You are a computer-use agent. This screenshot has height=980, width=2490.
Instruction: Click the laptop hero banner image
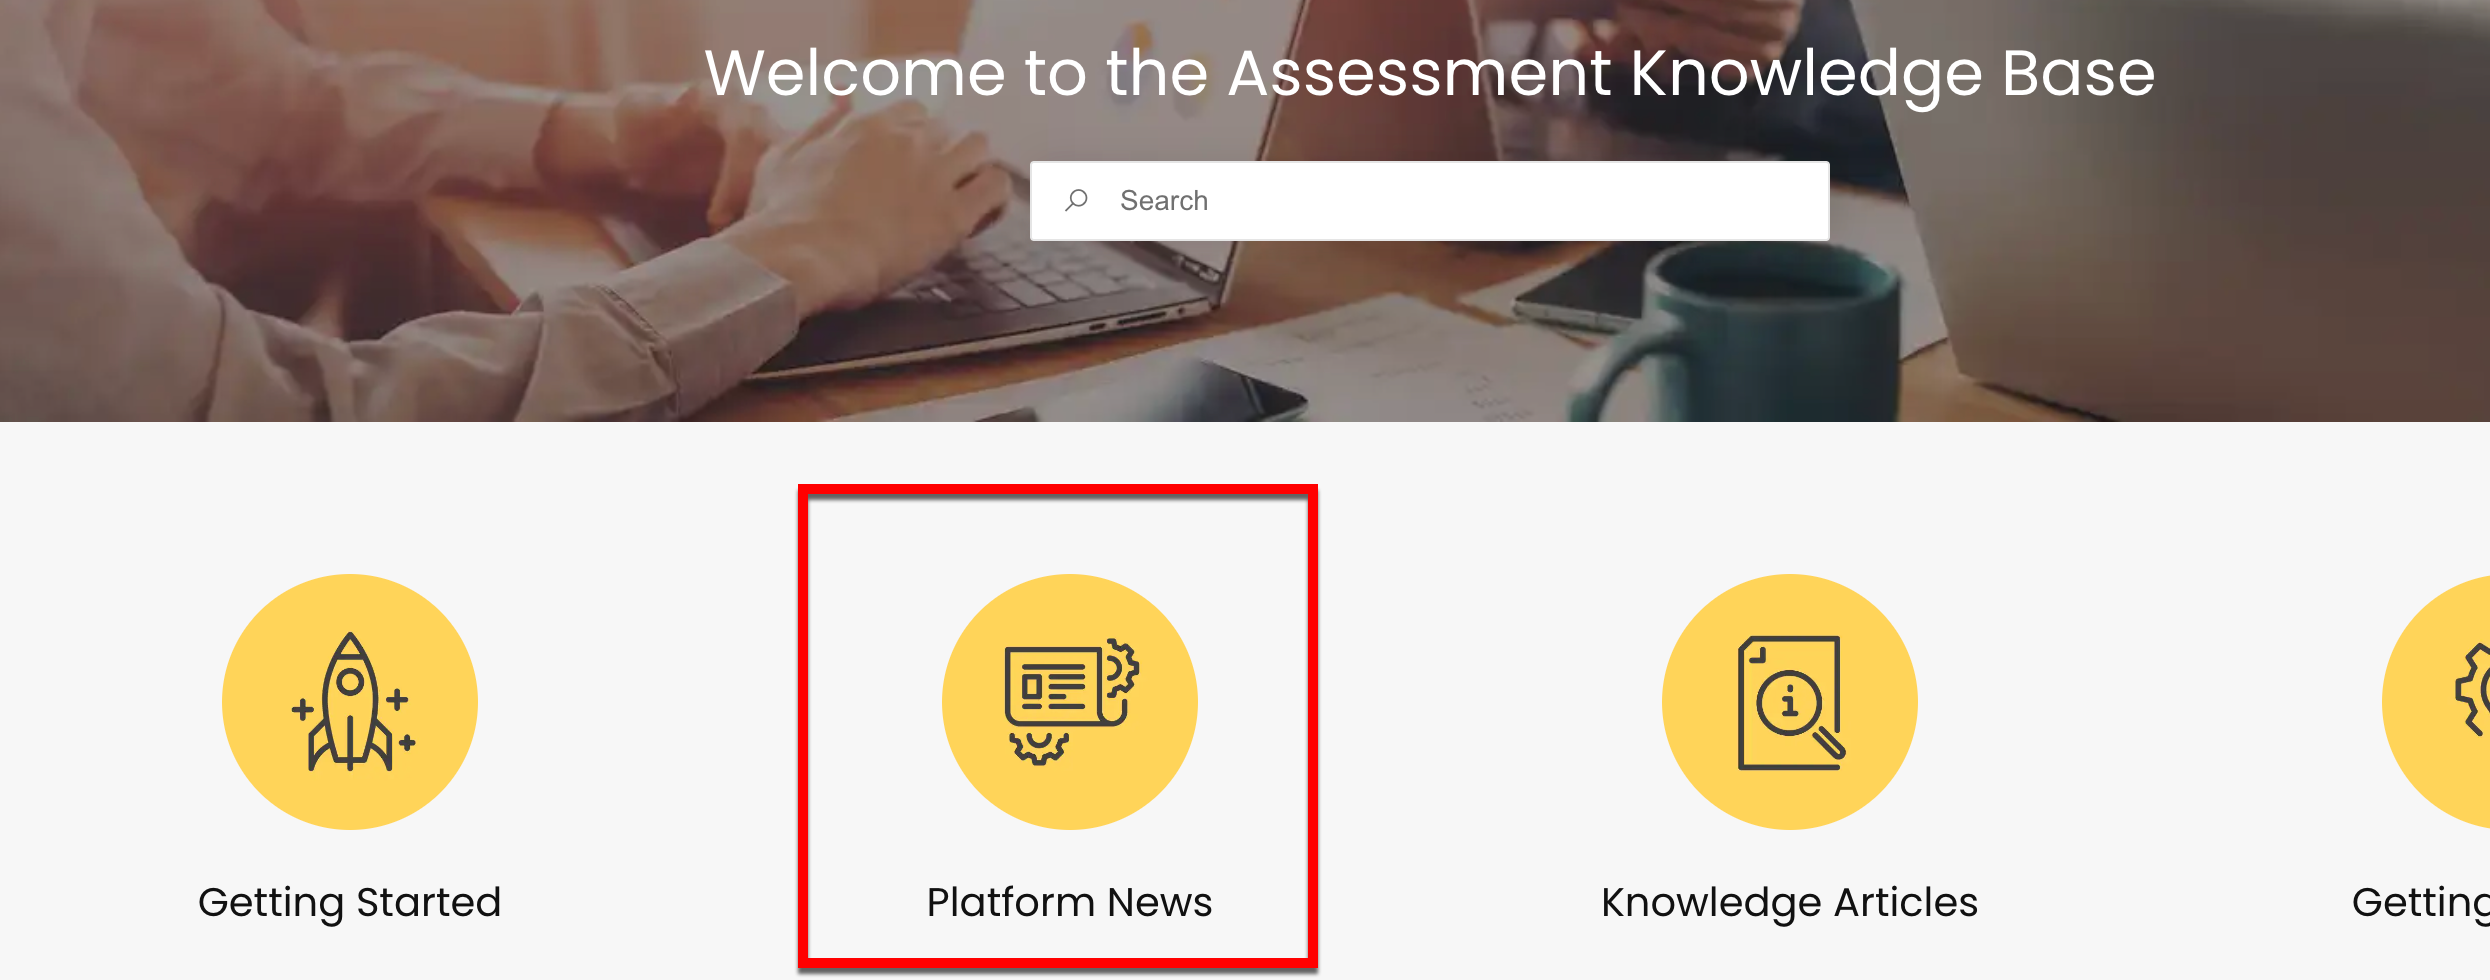tap(1245, 211)
